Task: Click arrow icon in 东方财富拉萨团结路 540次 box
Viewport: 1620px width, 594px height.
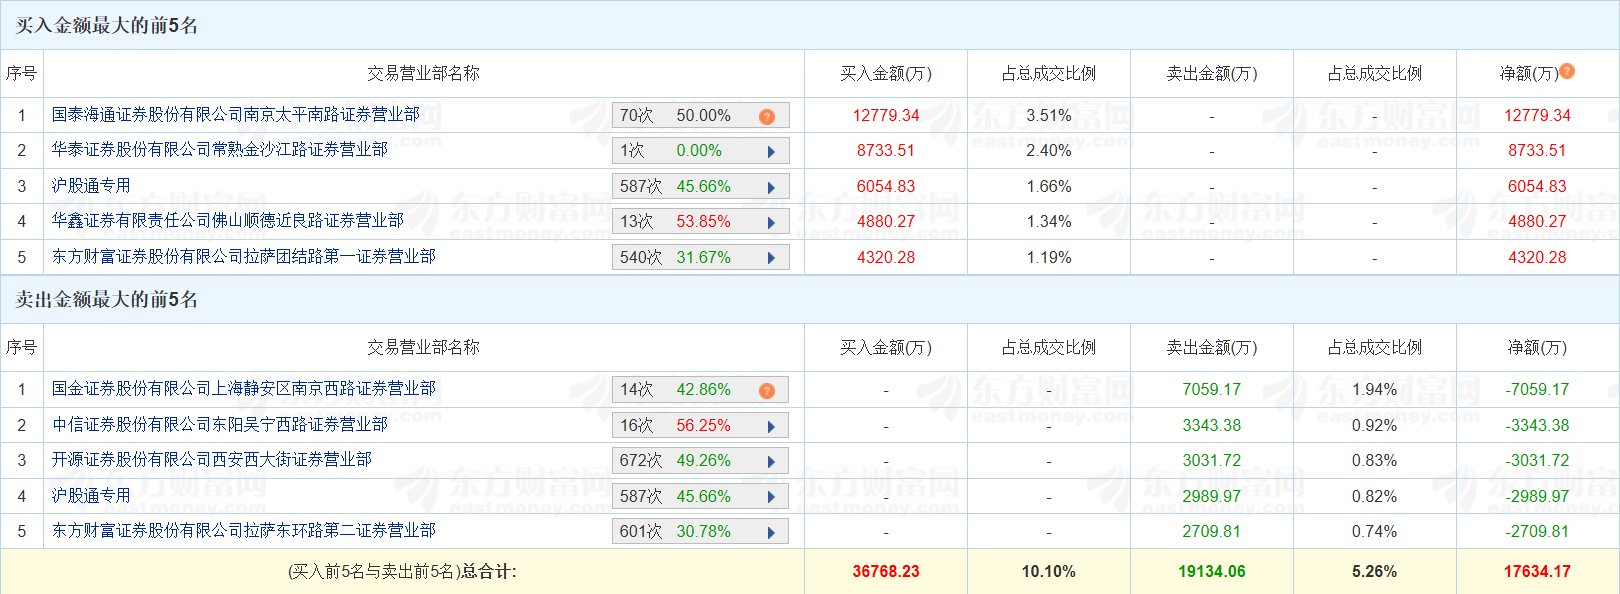Action: (771, 258)
